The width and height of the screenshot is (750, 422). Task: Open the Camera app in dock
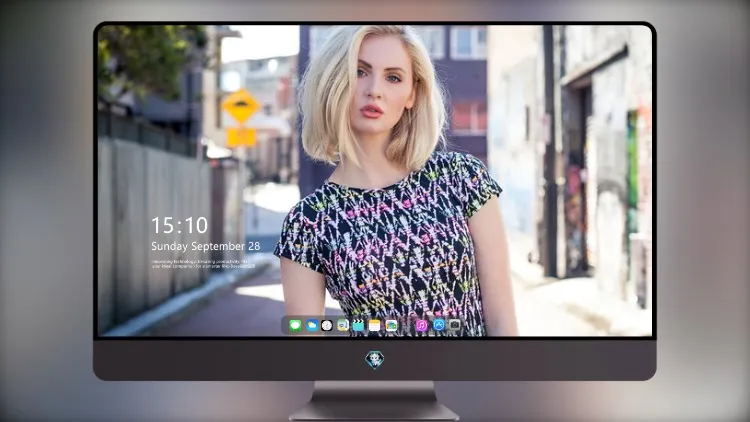[x=454, y=325]
